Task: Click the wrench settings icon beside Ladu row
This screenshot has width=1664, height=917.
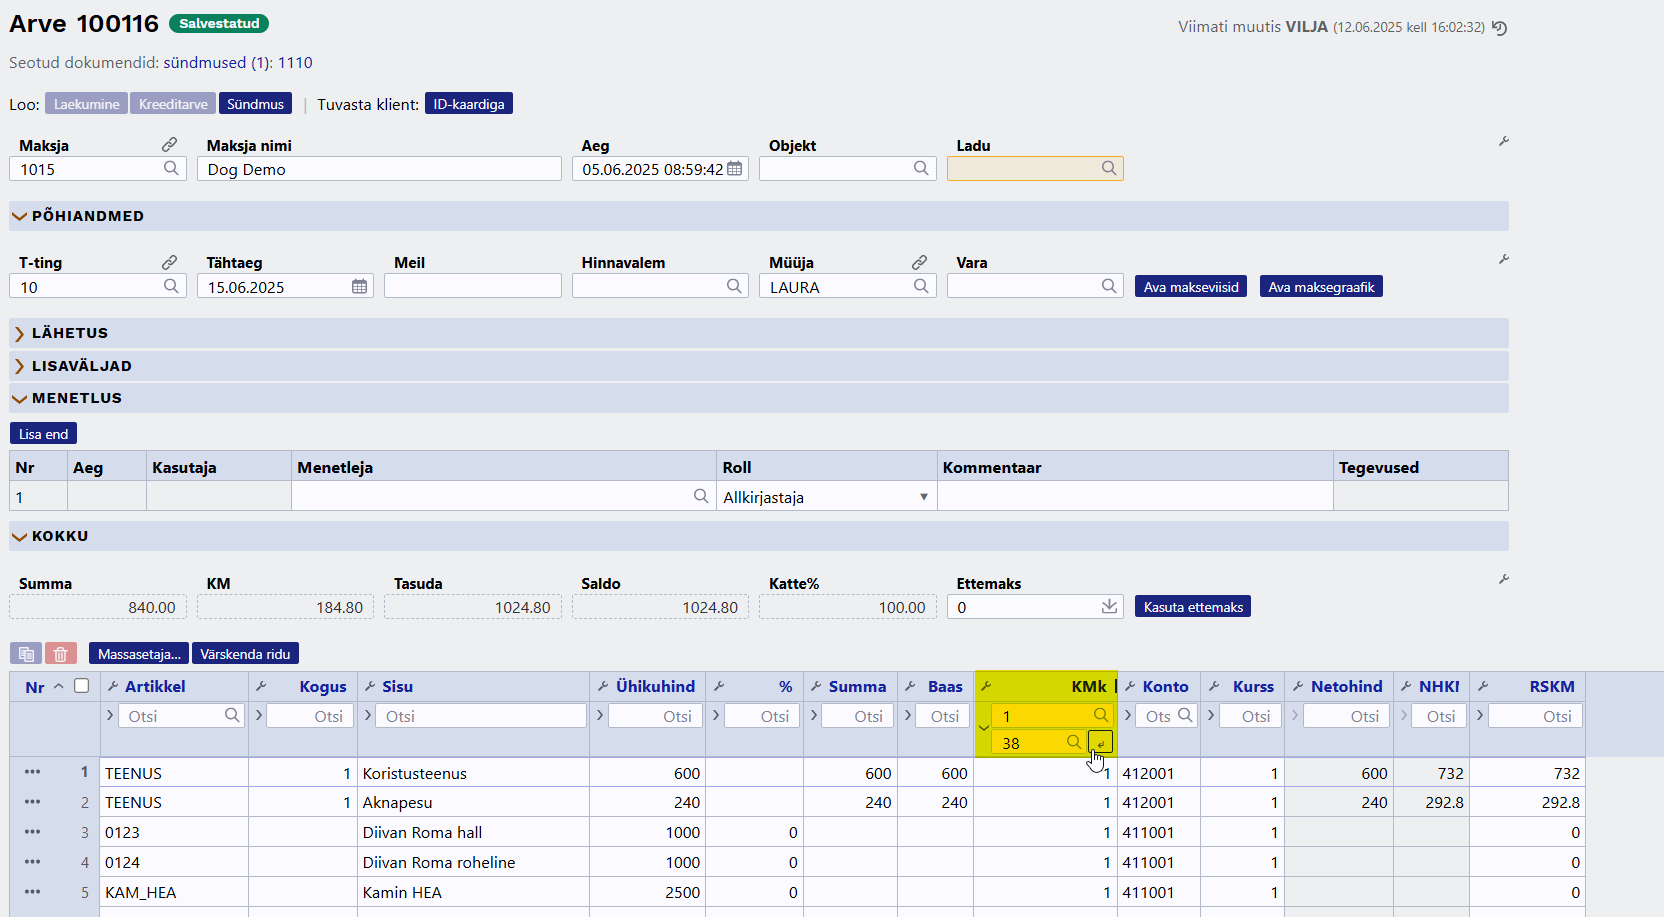Action: (x=1503, y=142)
